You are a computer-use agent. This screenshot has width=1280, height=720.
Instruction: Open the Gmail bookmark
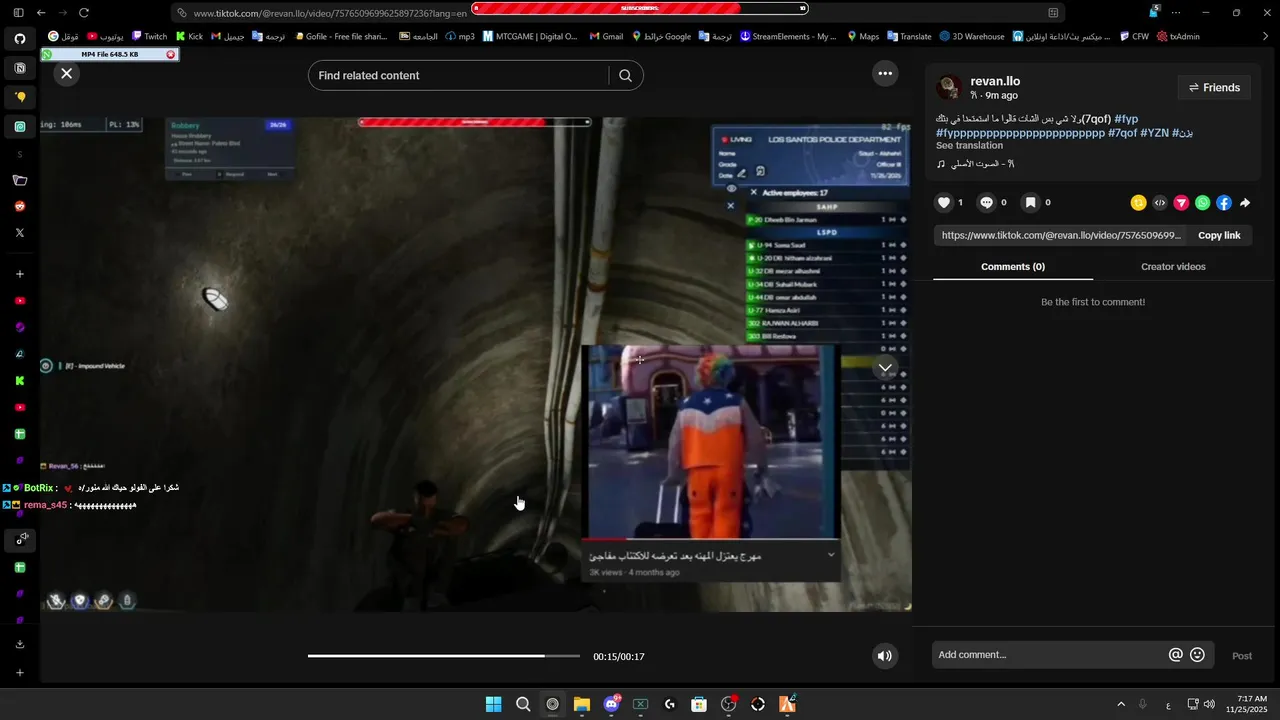[x=606, y=36]
